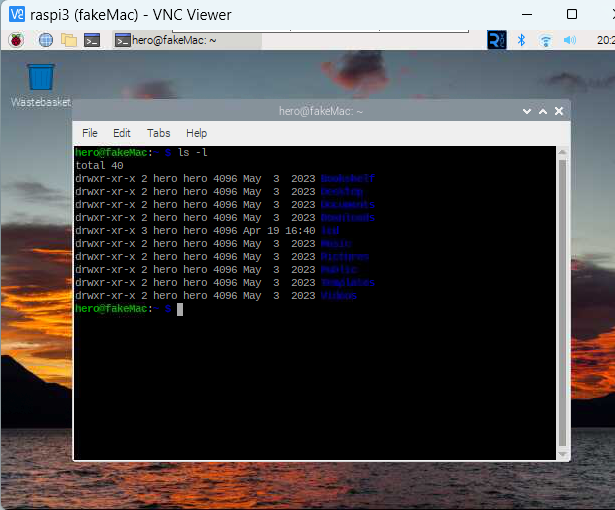Click the RealVNC server tray icon
615x510 pixels.
coord(496,40)
